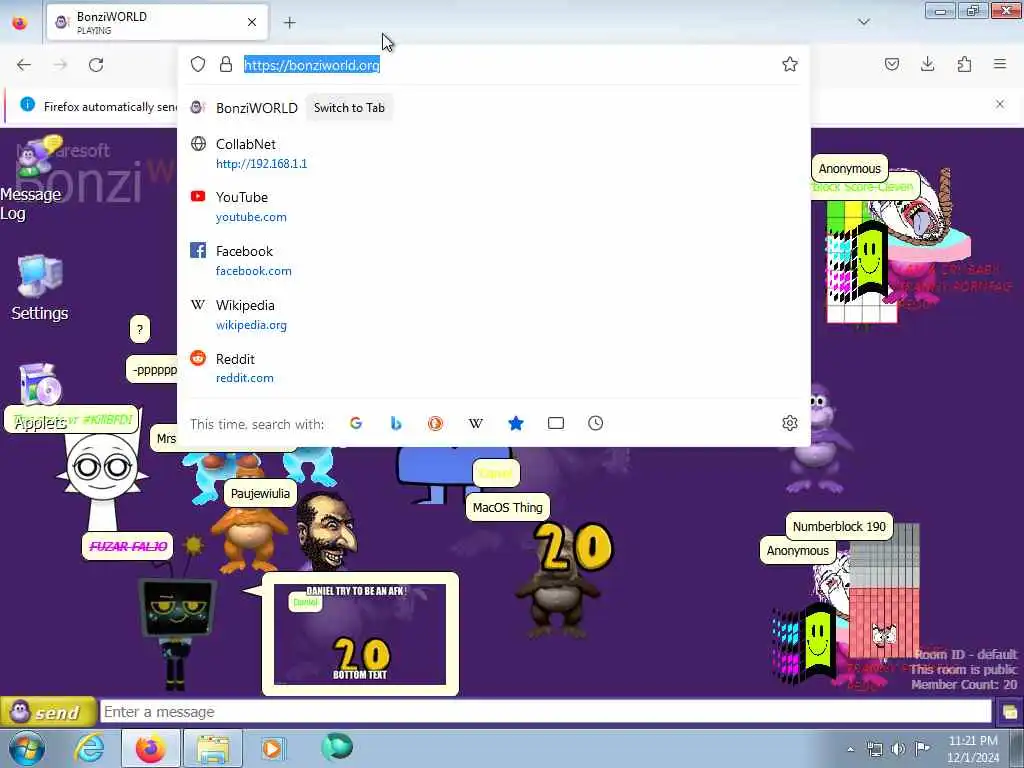
Task: Open the taskbar clock showing 11:21 PM
Action: pos(973,749)
